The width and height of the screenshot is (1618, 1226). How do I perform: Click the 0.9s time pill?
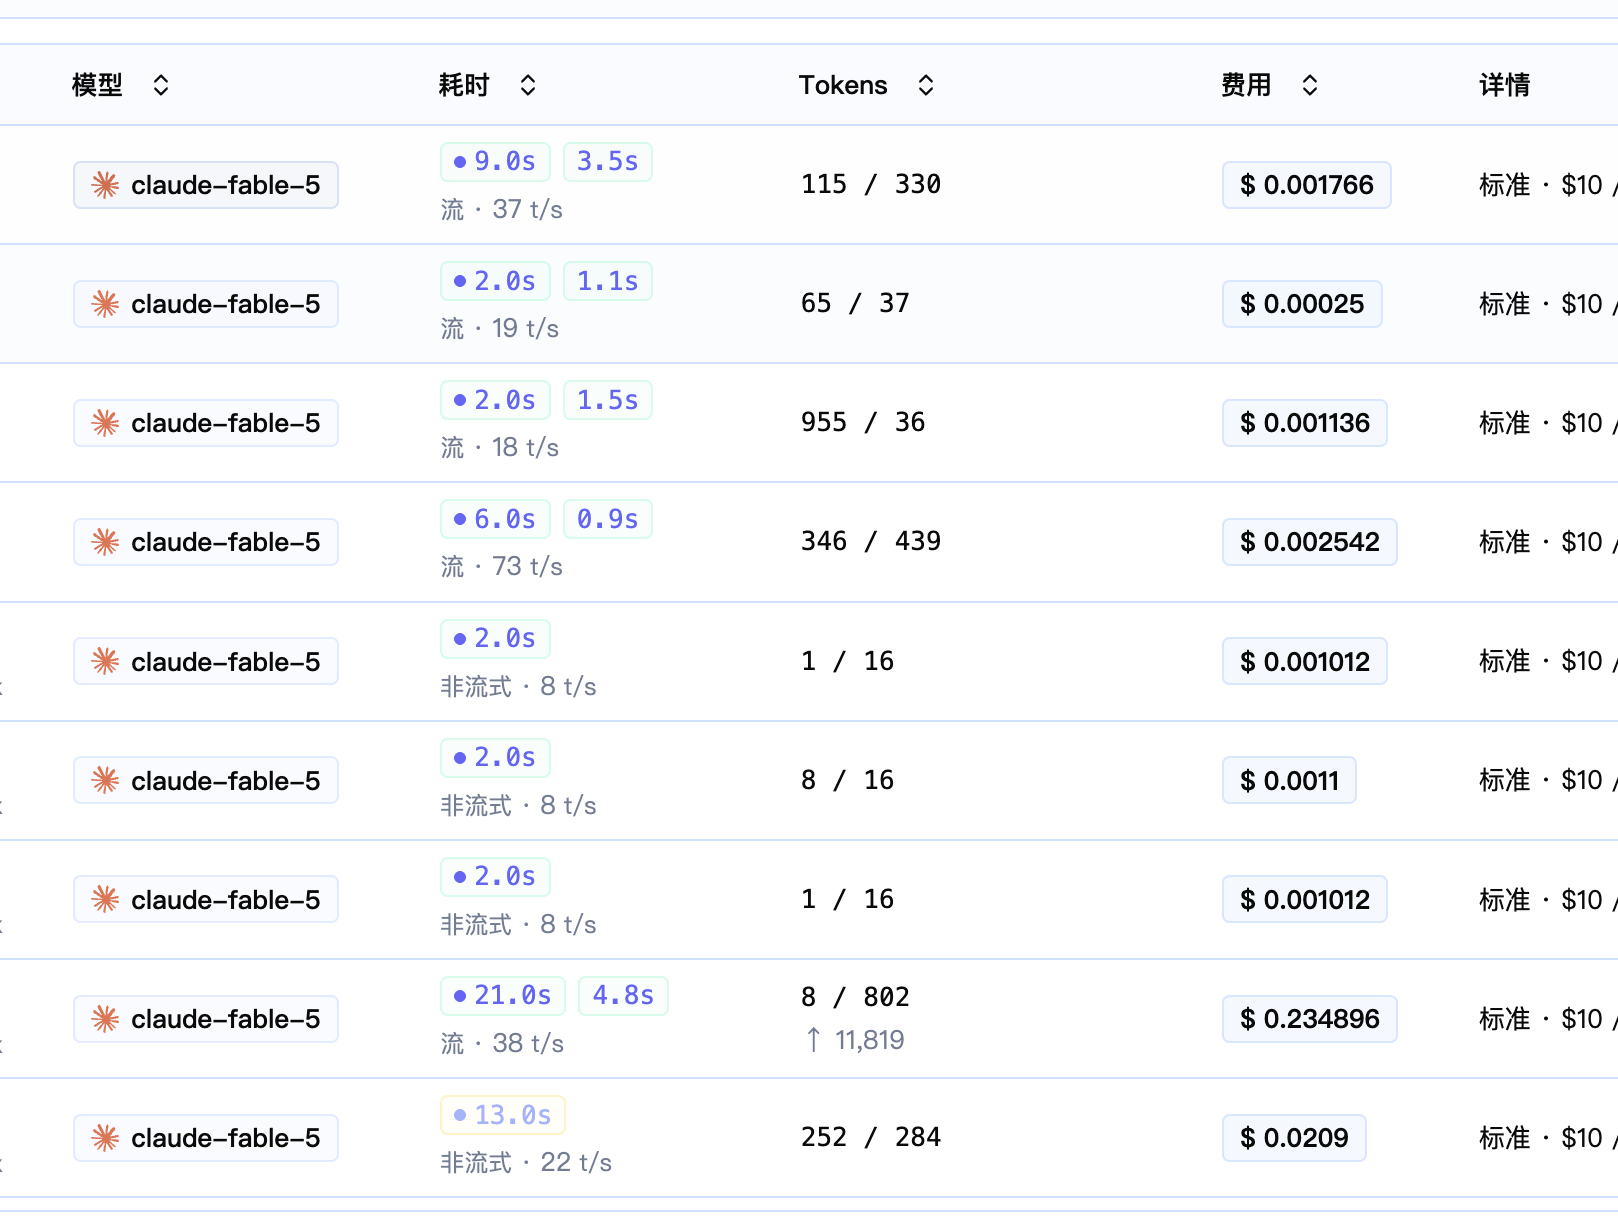[x=608, y=519]
